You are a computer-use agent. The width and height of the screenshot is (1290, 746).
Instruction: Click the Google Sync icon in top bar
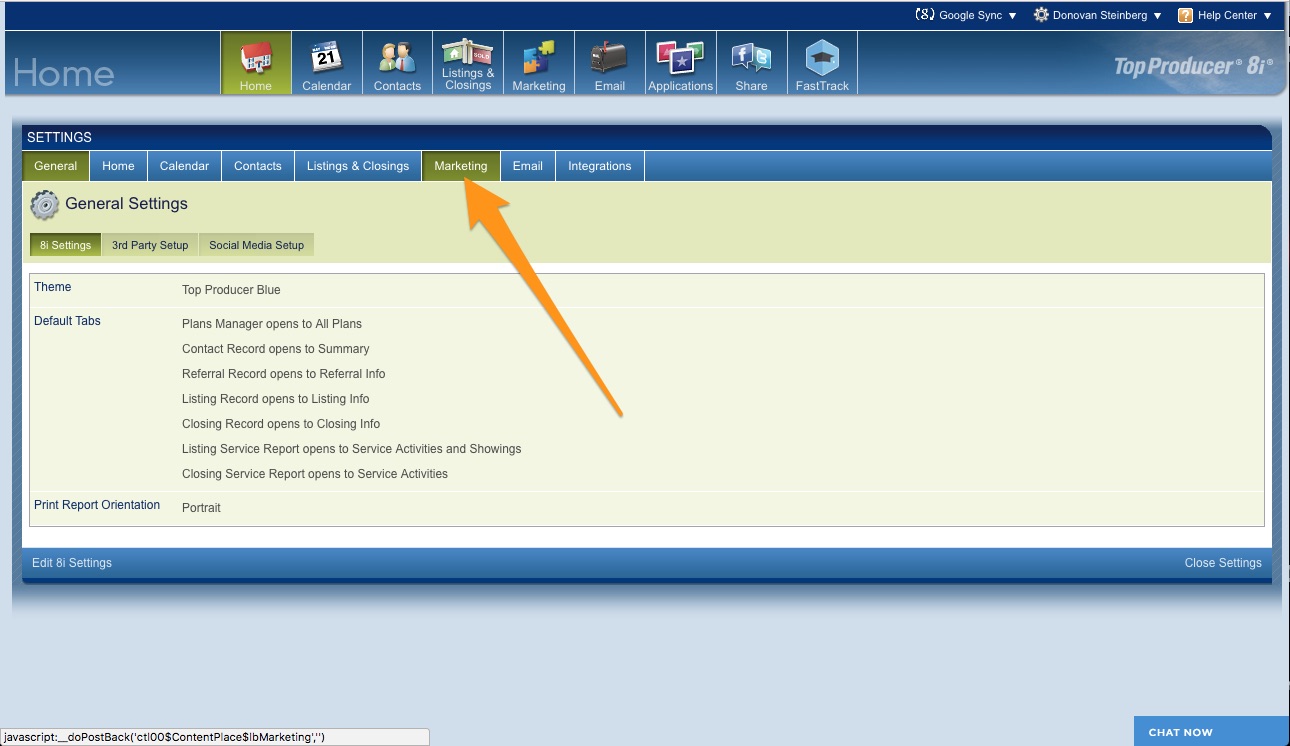(x=925, y=15)
